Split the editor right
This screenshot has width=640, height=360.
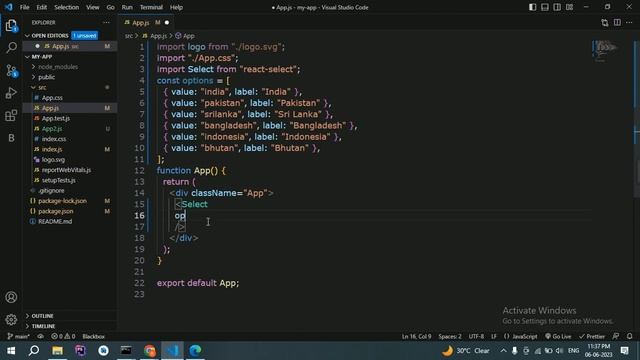pos(617,22)
